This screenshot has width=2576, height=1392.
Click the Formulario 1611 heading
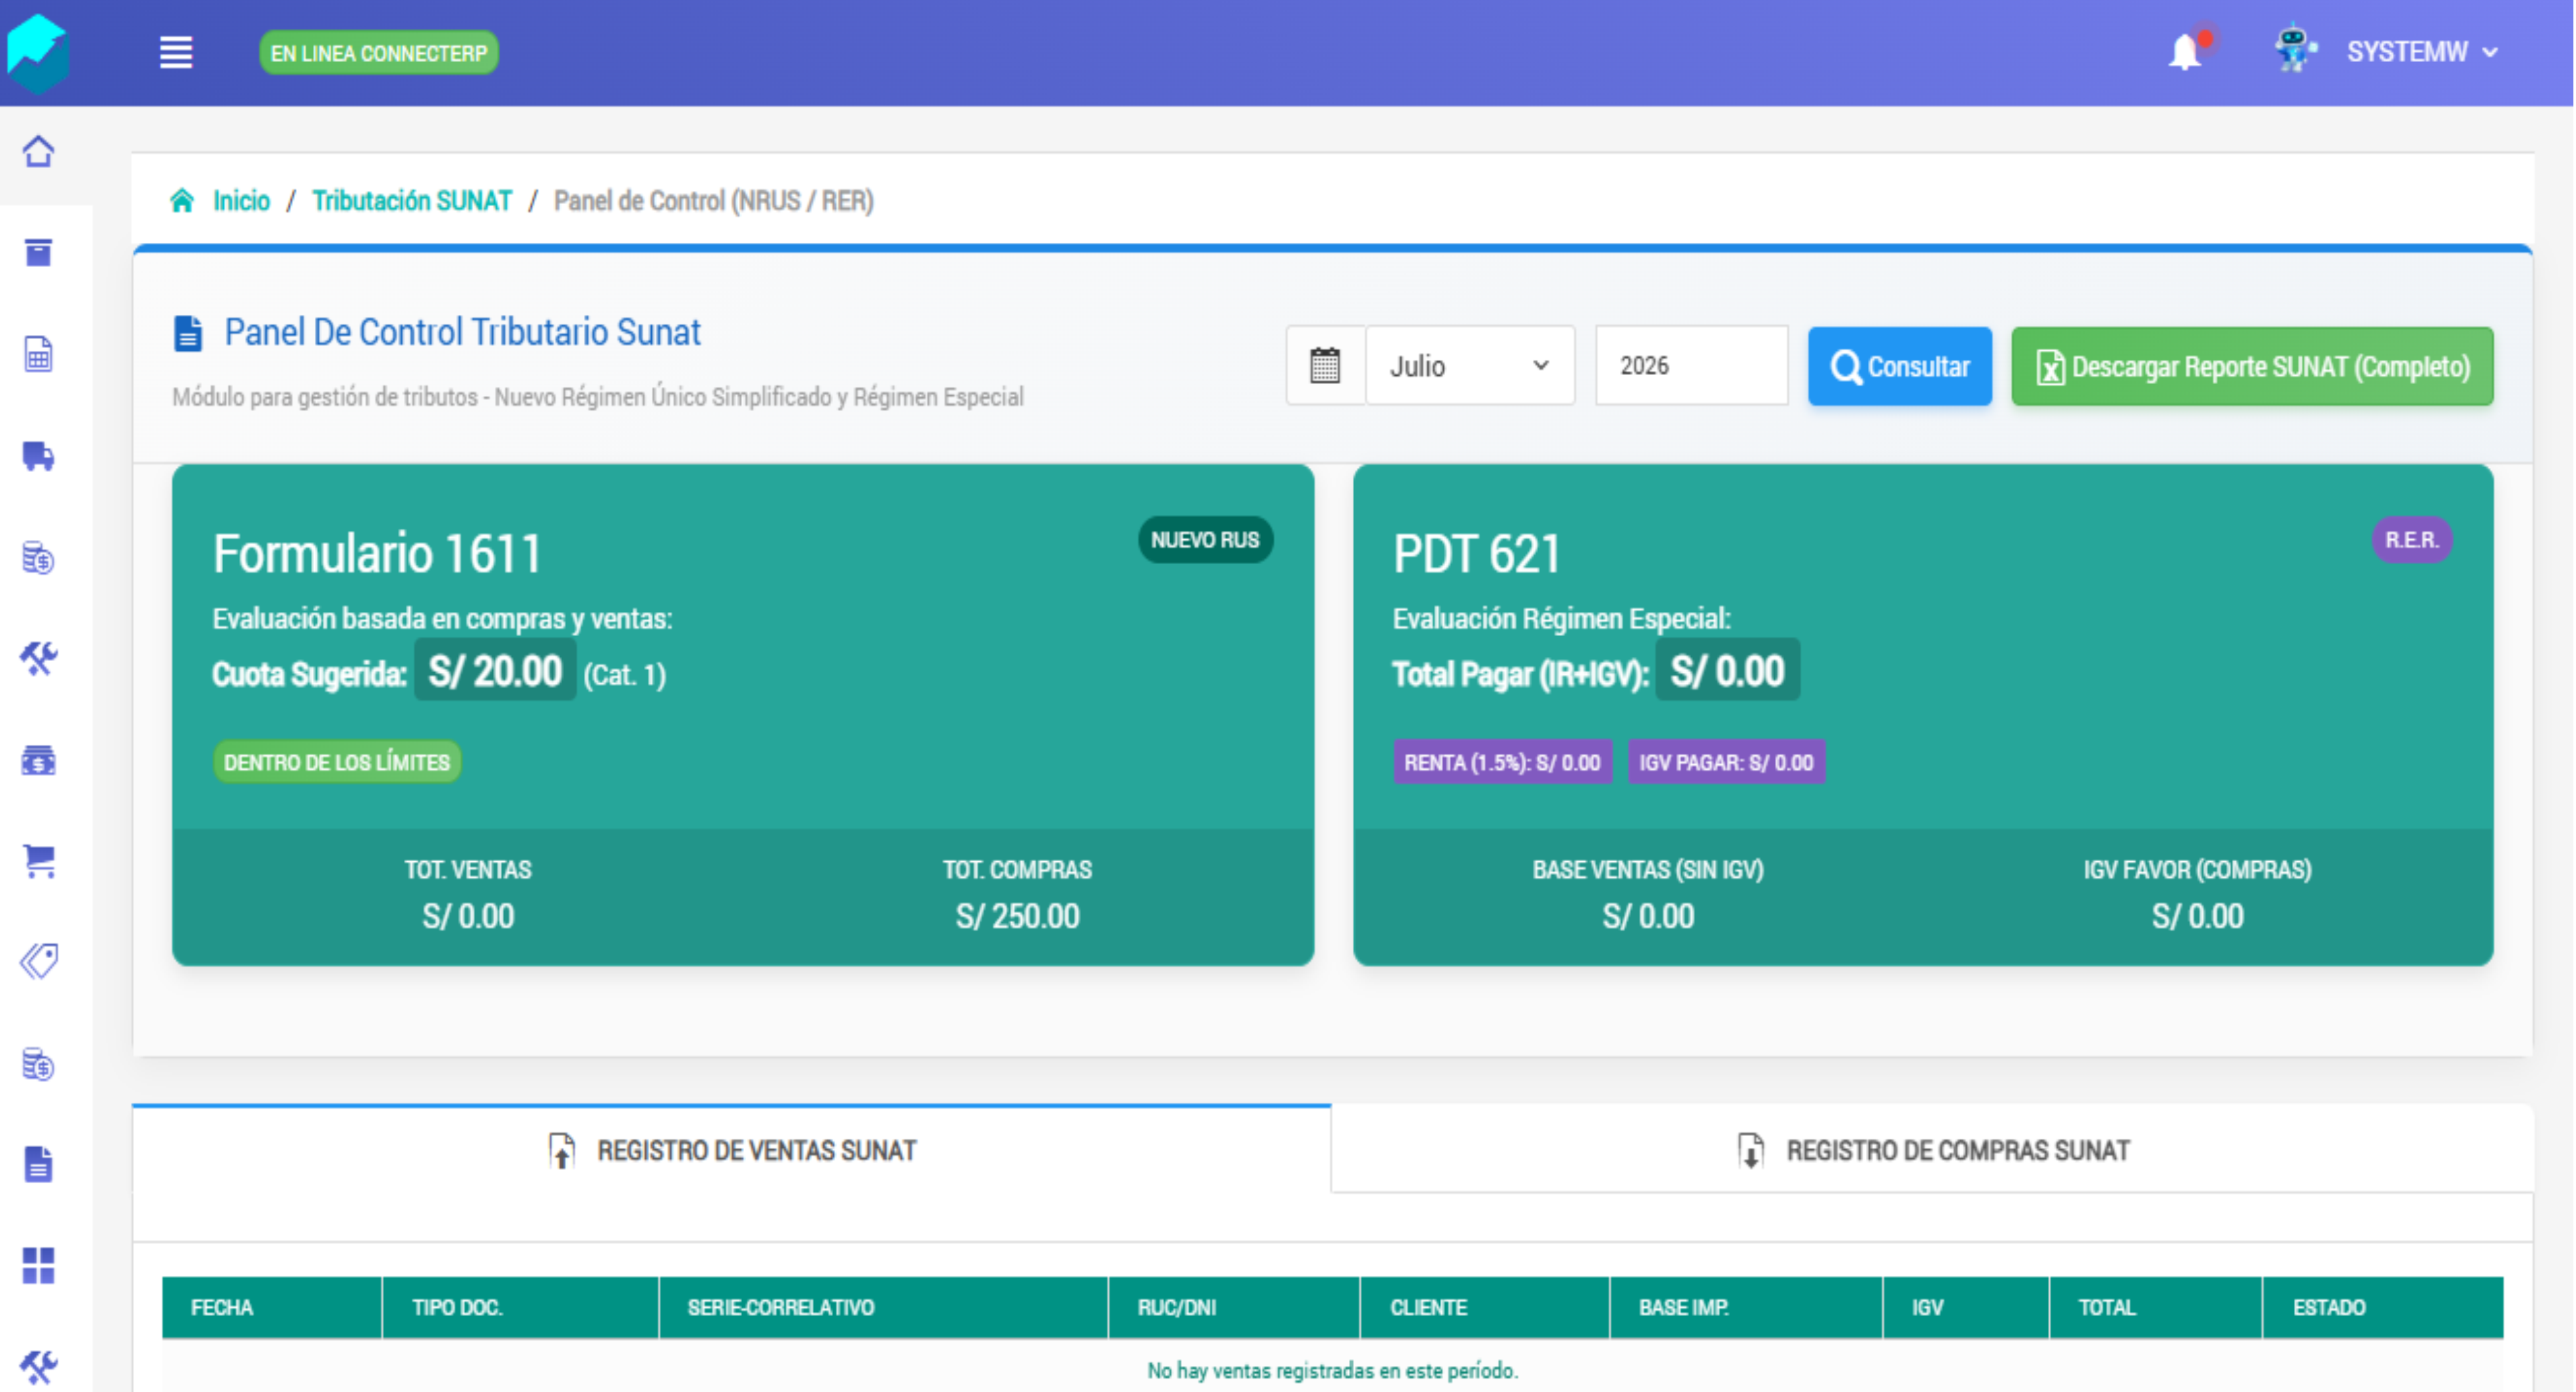click(x=377, y=553)
